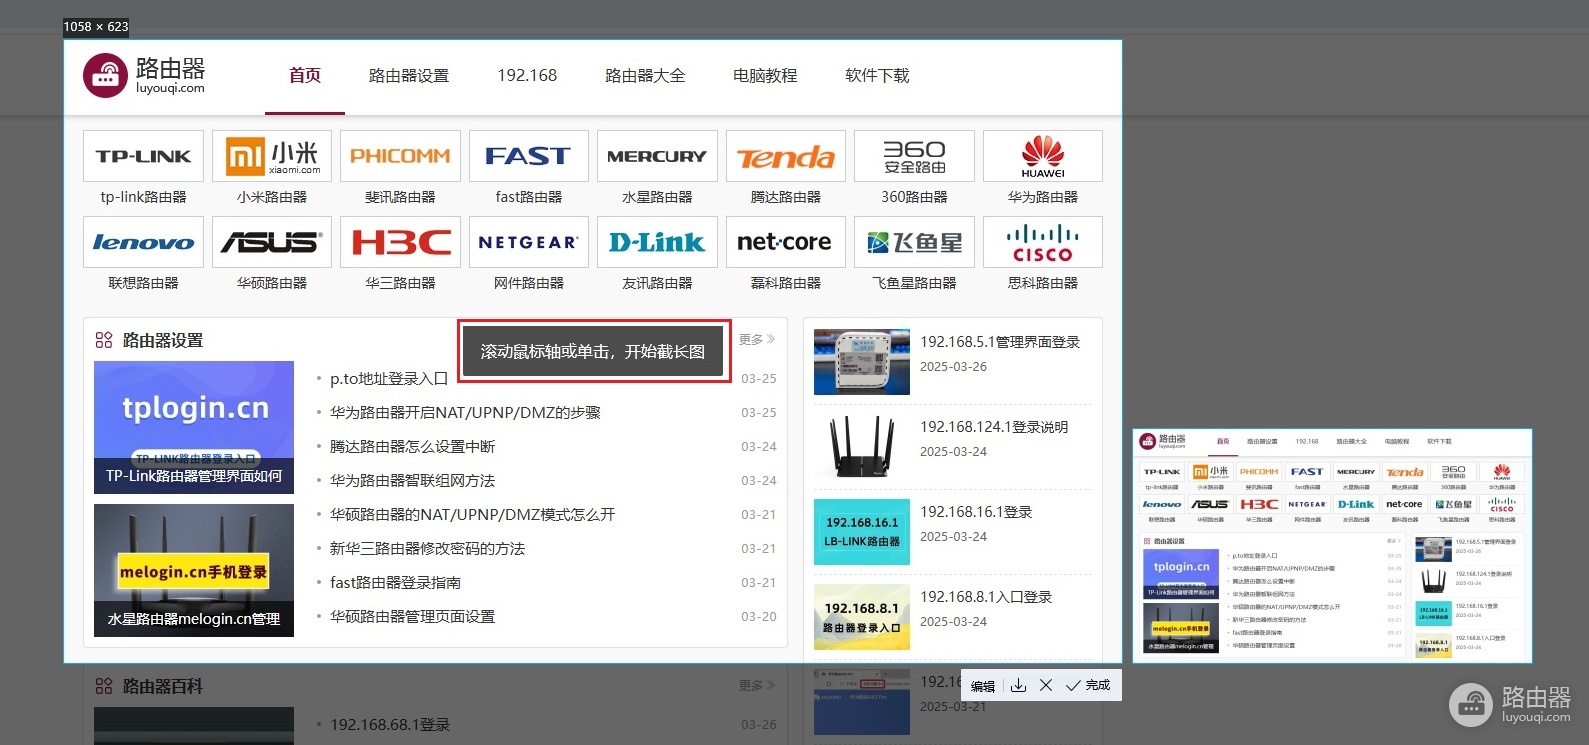The width and height of the screenshot is (1589, 745).
Task: Open article 腾达路由器怎么设置中断
Action: click(x=412, y=446)
